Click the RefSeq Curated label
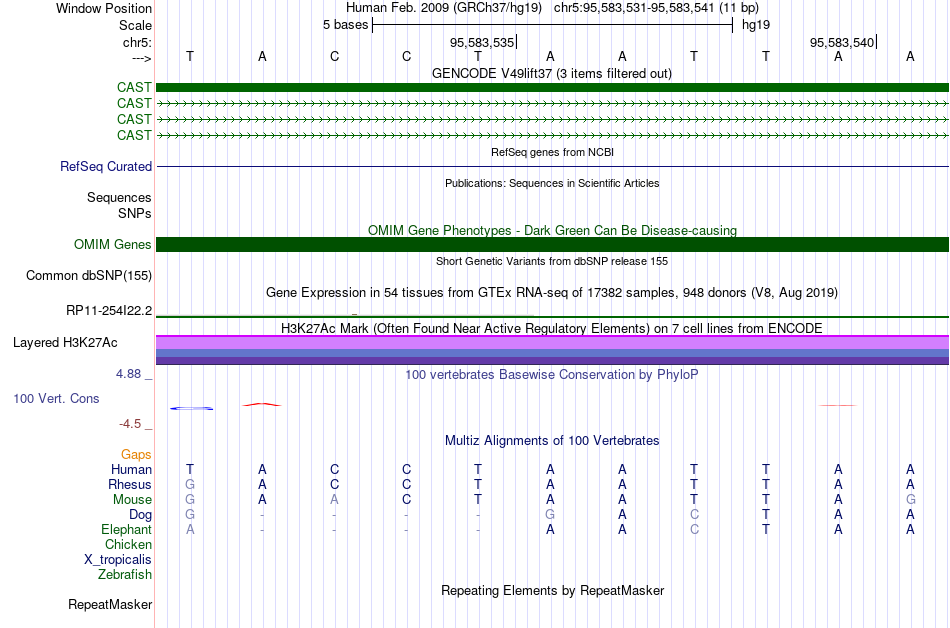The image size is (950, 628). (105, 166)
